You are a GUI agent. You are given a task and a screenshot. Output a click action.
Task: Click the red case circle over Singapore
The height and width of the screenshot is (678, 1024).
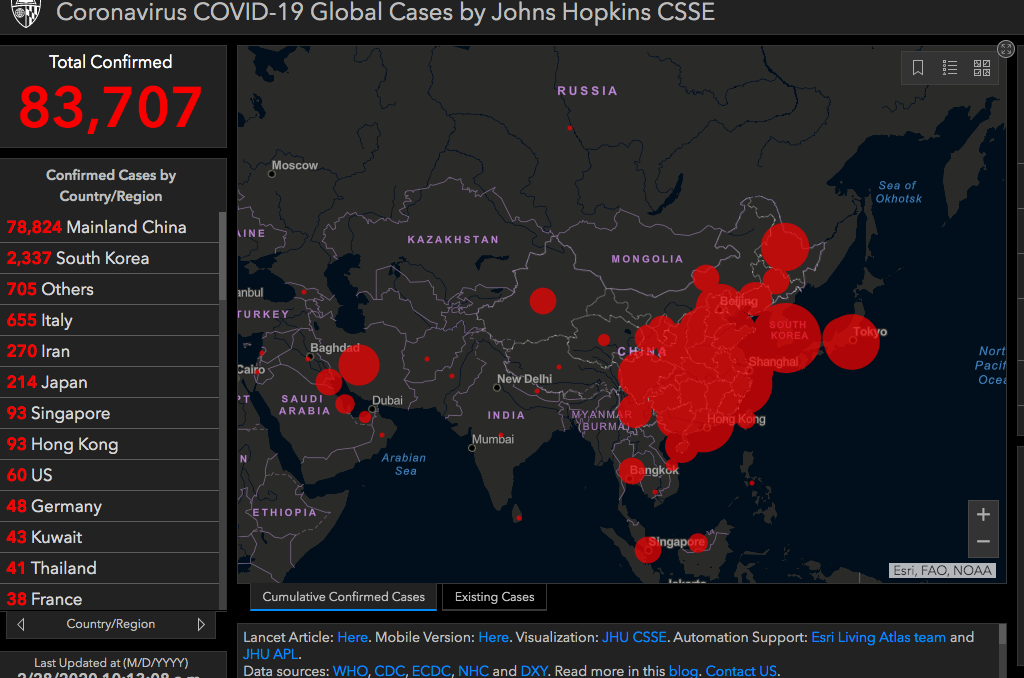[648, 549]
